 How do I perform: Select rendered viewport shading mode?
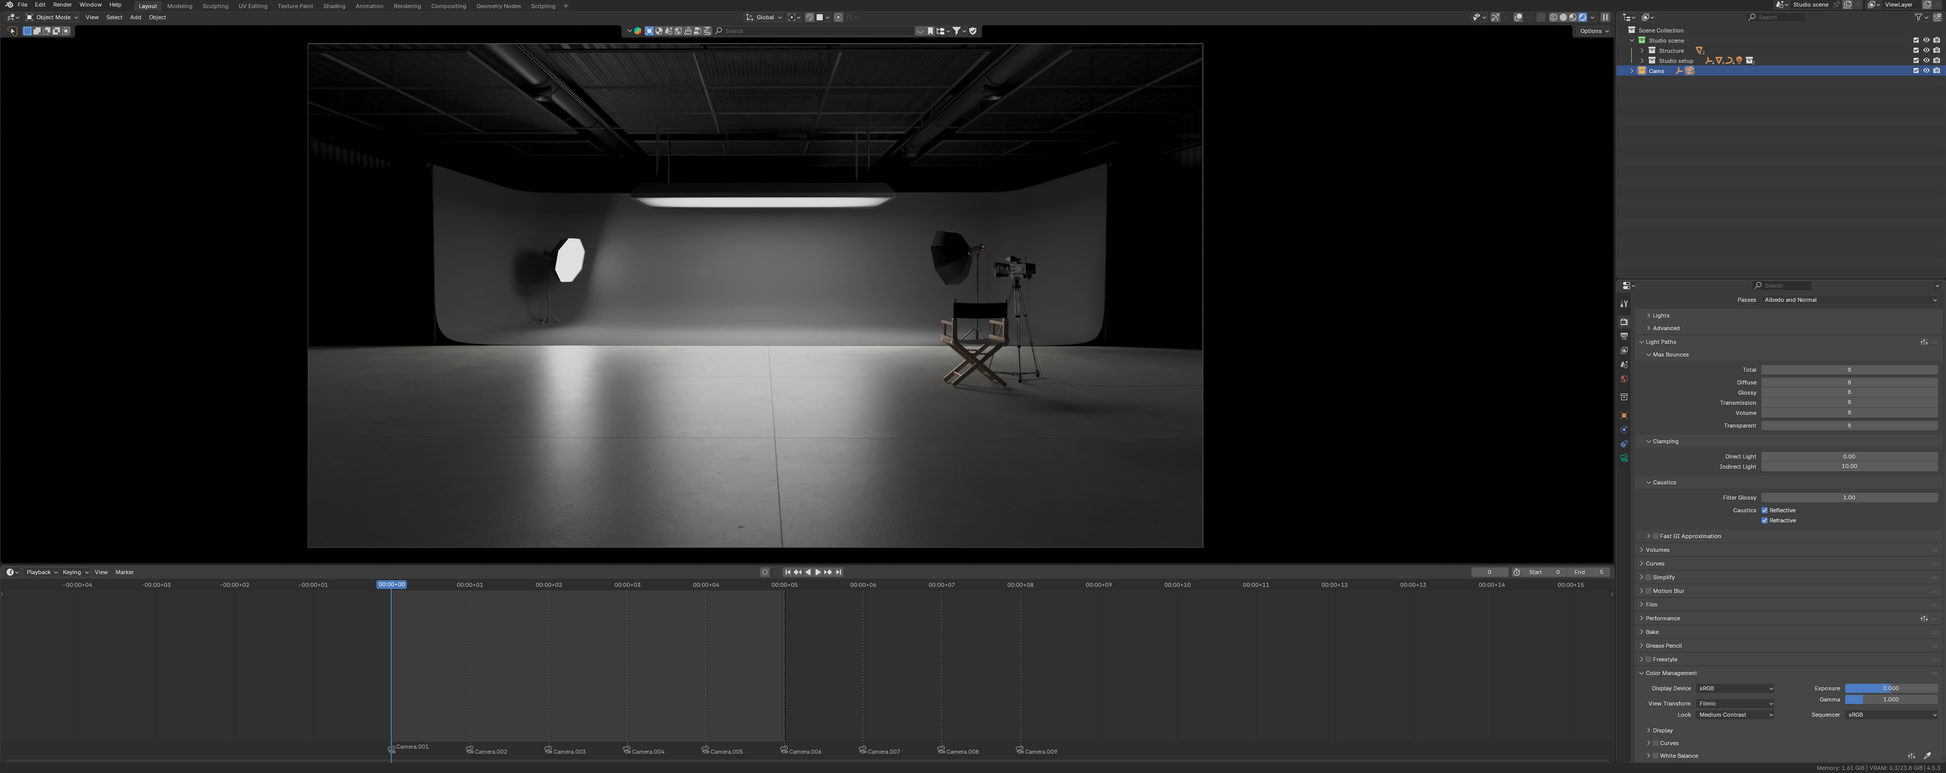click(x=1582, y=17)
